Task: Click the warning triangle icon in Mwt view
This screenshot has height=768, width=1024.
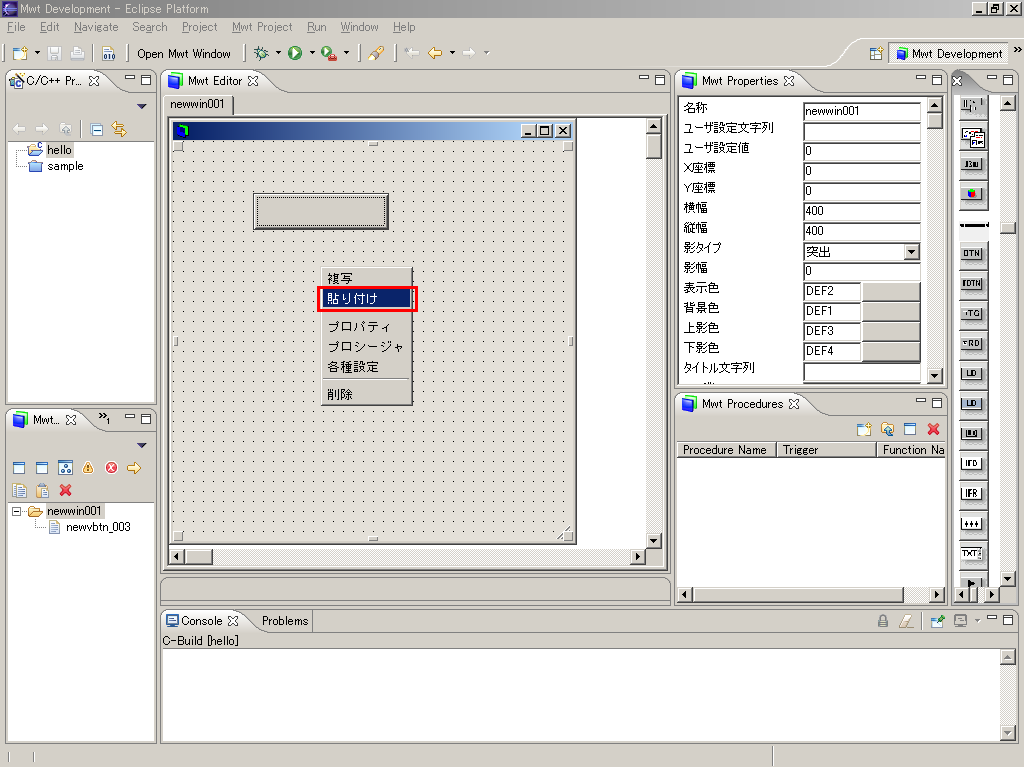Action: point(88,468)
